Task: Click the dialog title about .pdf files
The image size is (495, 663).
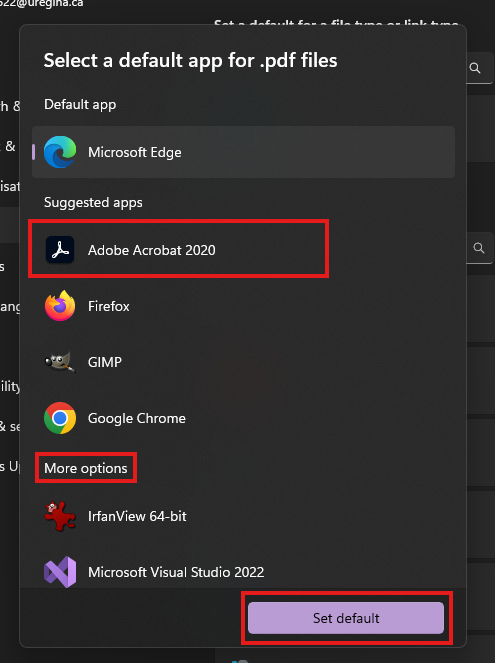Action: [191, 60]
